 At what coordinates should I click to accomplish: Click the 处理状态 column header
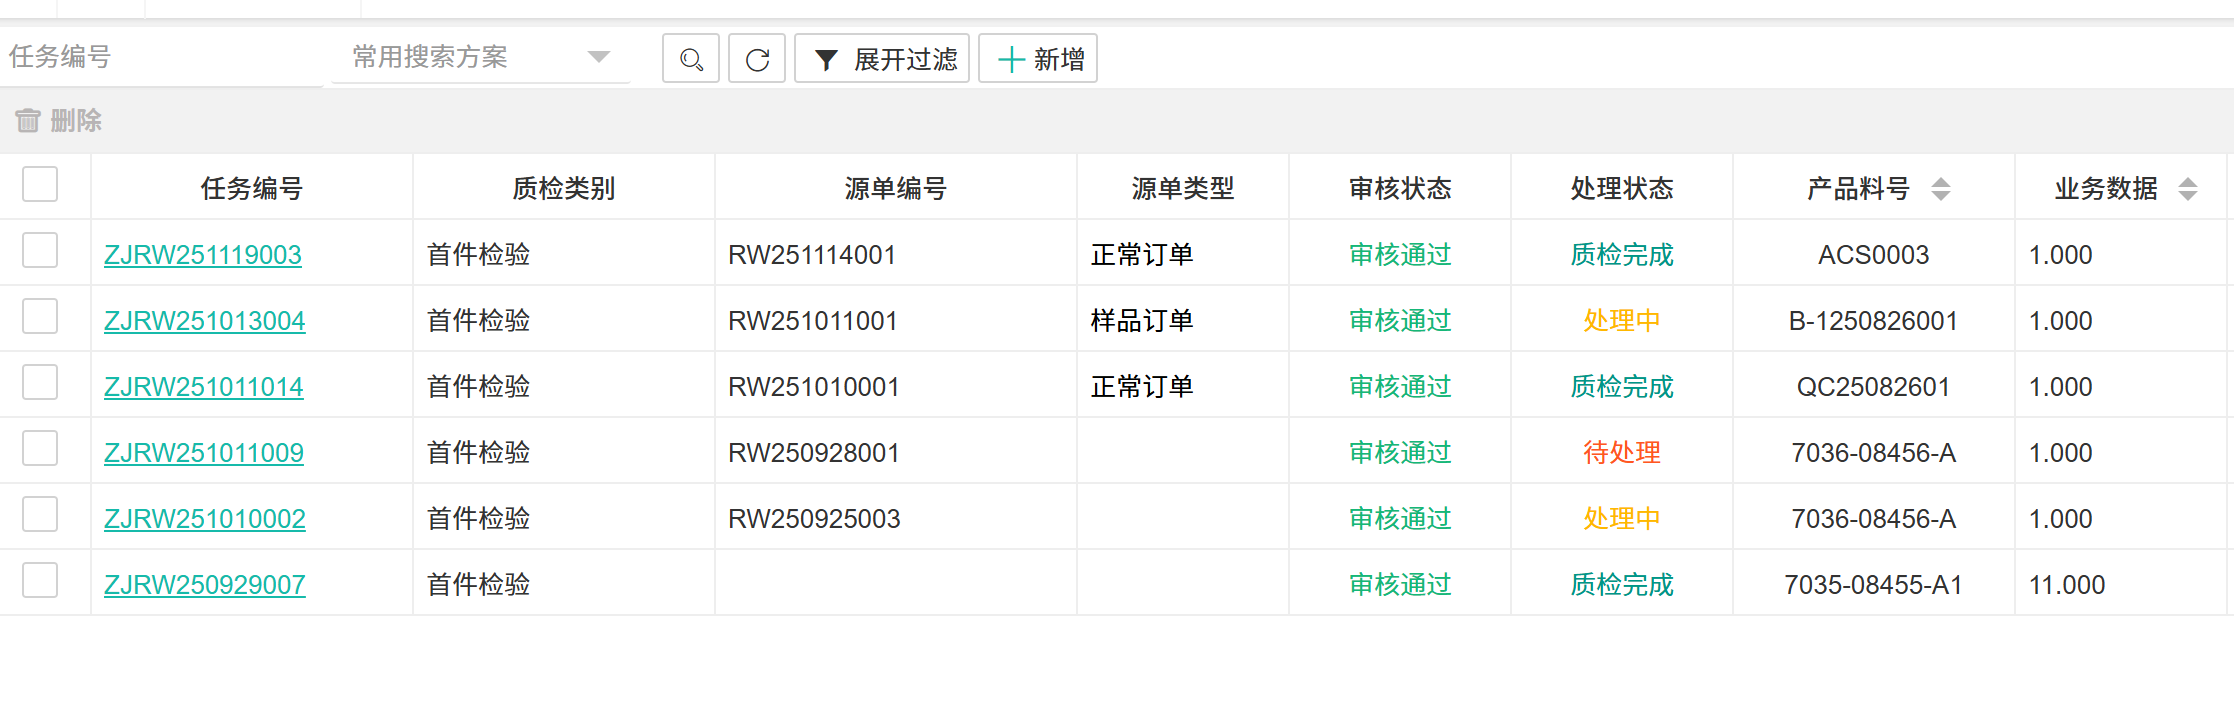(x=1621, y=188)
